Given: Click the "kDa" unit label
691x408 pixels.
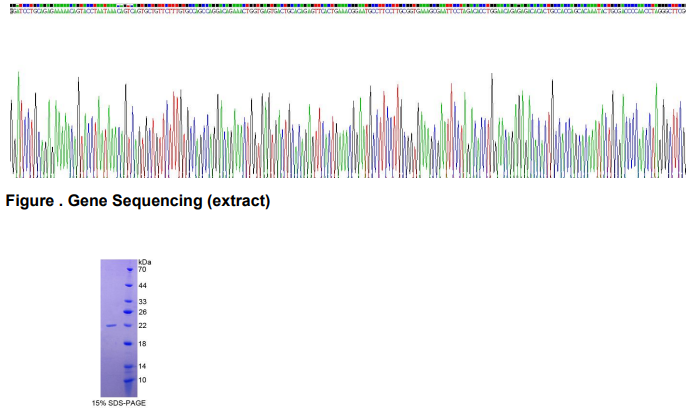Looking at the screenshot, I should 145,262.
